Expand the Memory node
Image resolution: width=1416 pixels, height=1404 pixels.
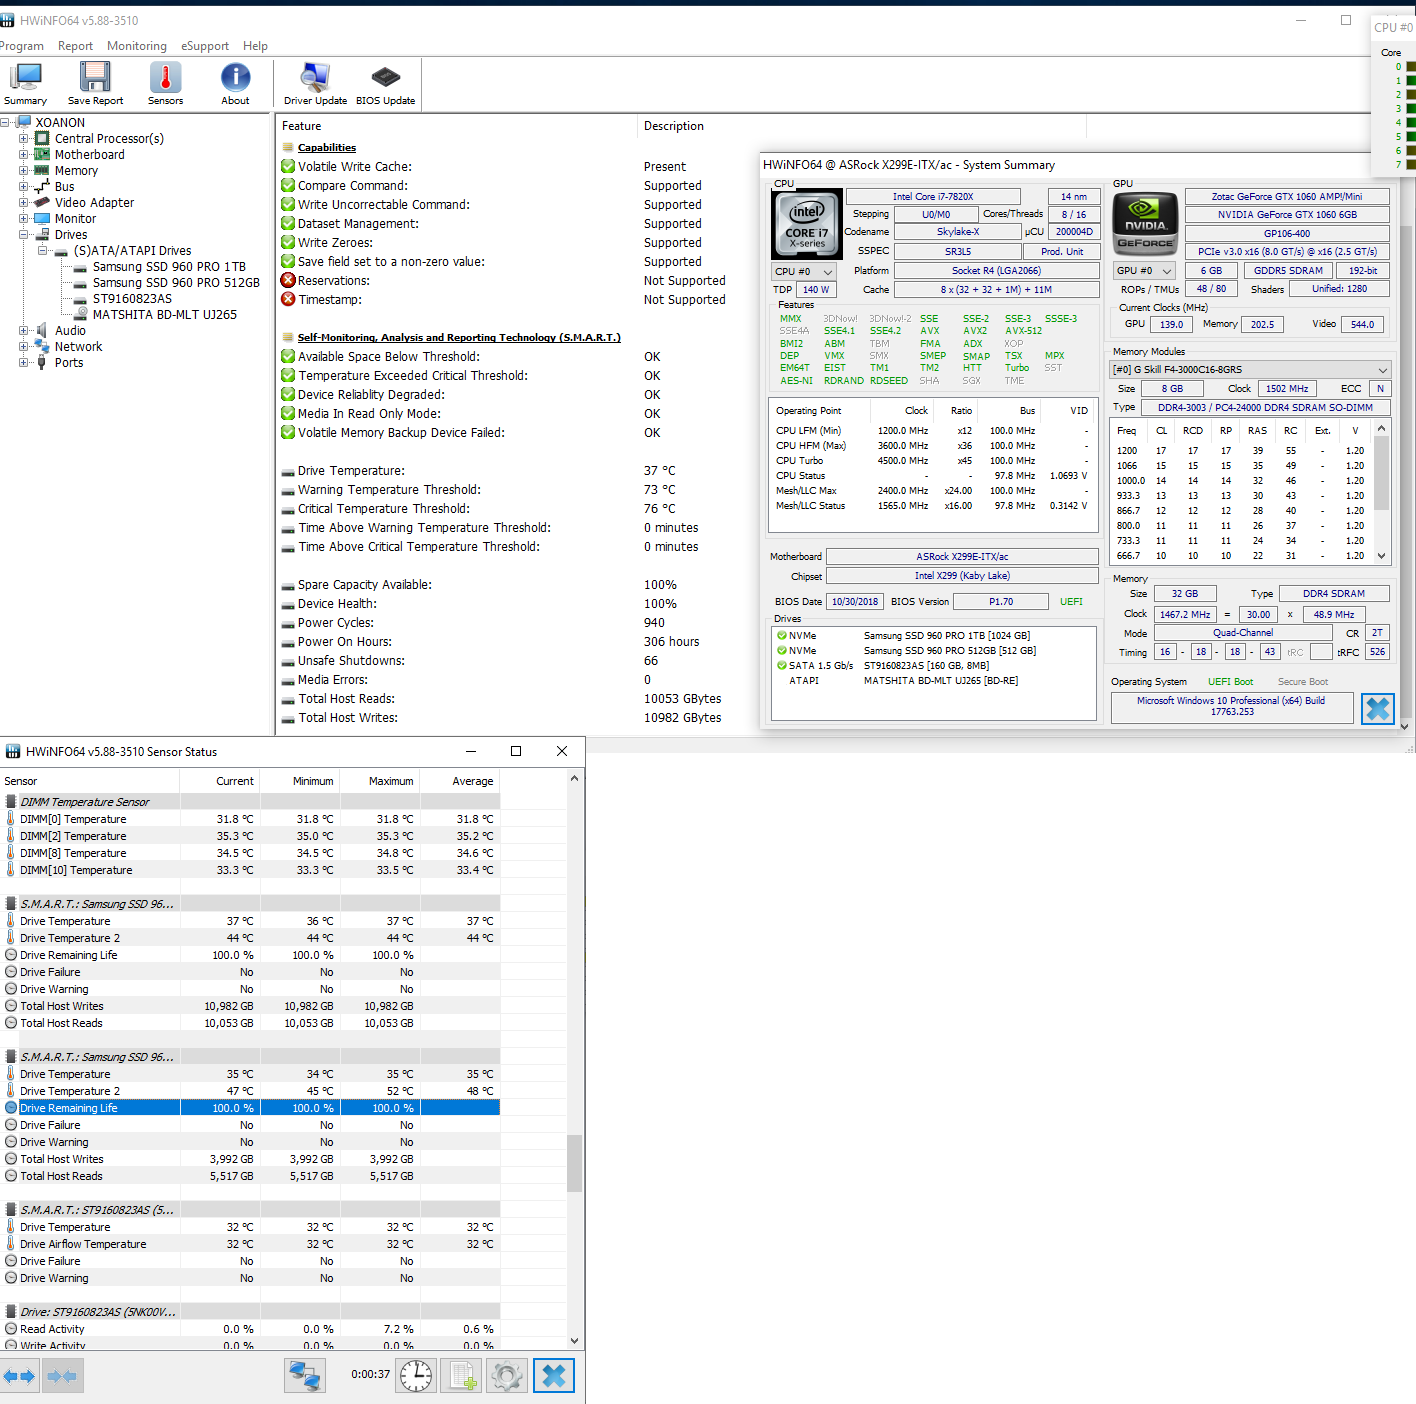(24, 171)
